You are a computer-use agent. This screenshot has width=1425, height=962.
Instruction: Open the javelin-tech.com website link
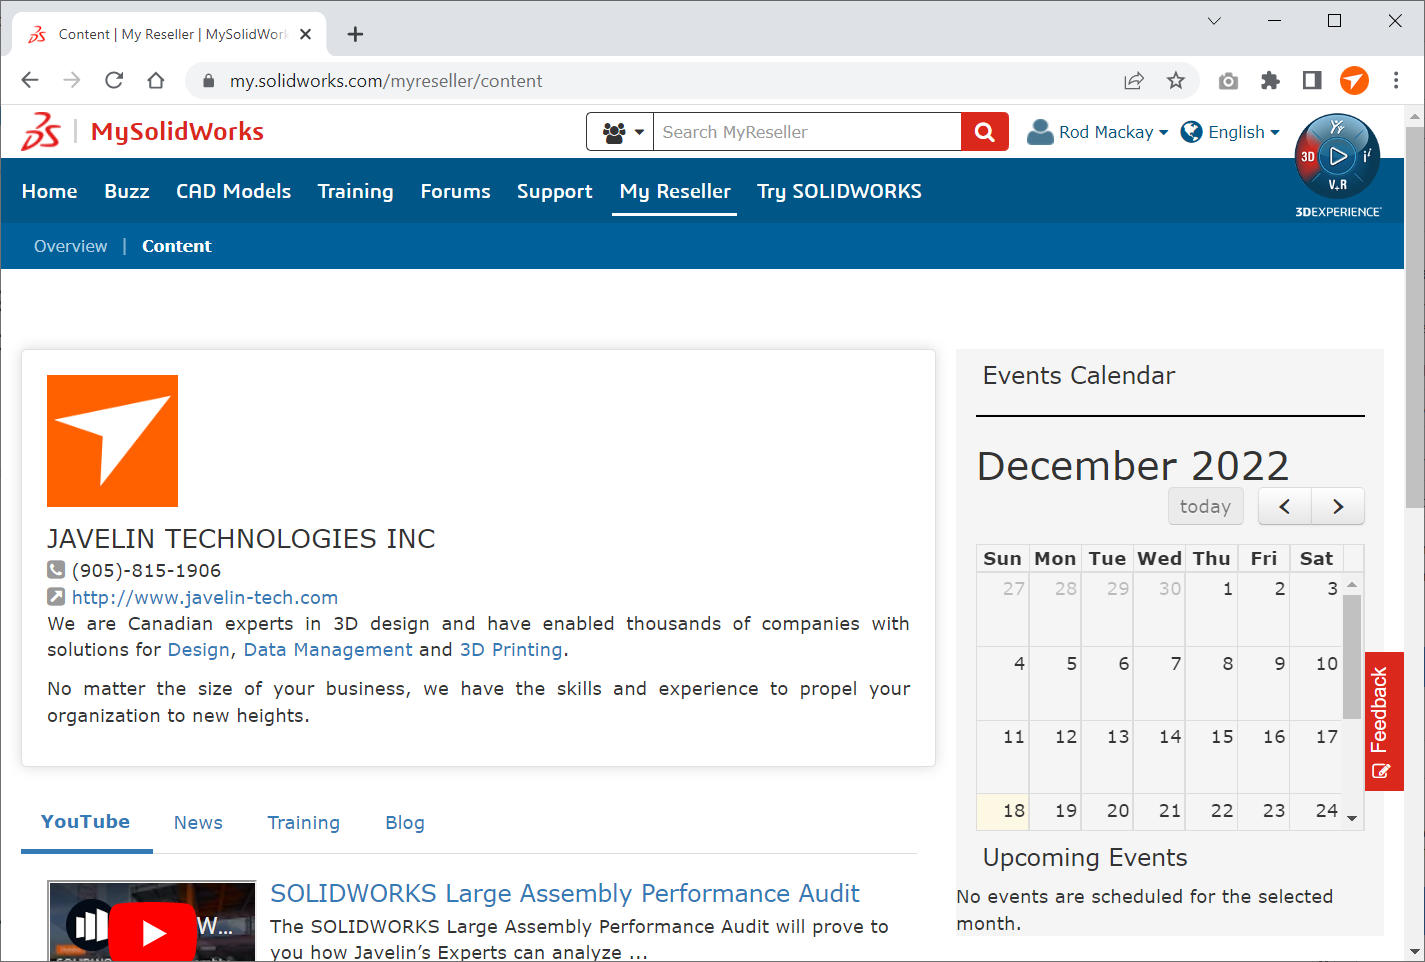[x=205, y=598]
